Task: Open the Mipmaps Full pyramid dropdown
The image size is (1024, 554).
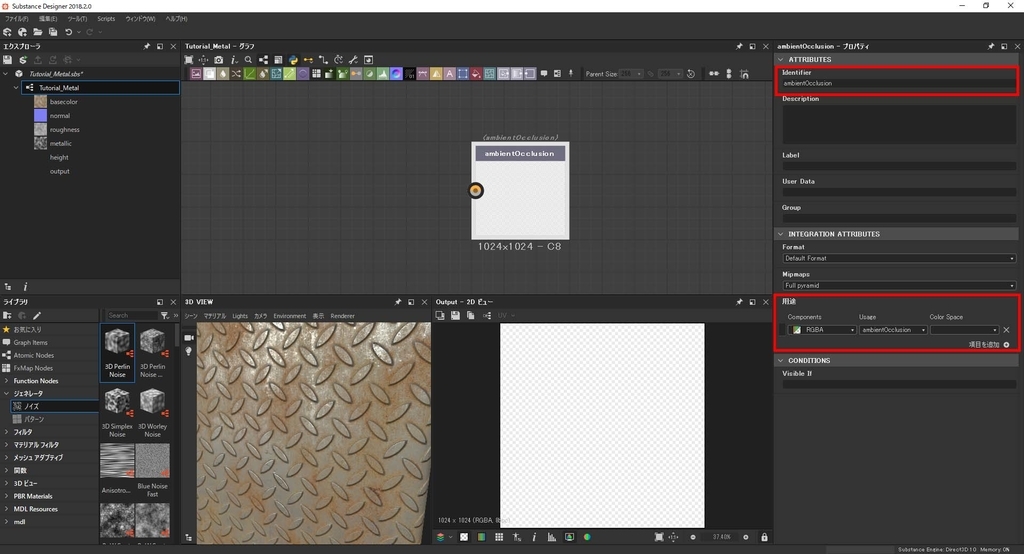Action: coord(898,285)
